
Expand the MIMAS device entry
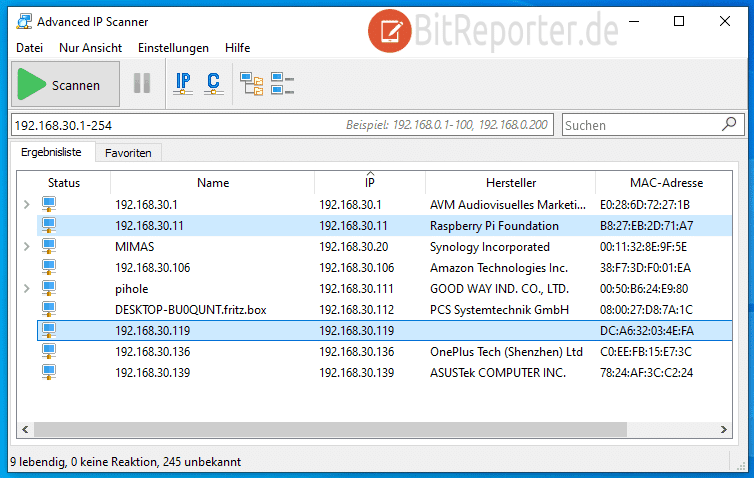[26, 247]
